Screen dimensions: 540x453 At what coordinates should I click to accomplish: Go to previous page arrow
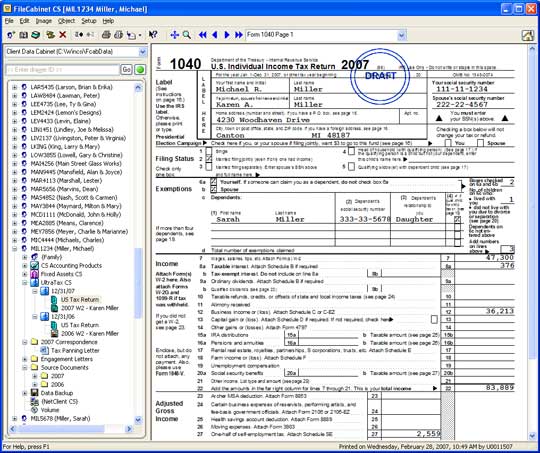pos(215,35)
